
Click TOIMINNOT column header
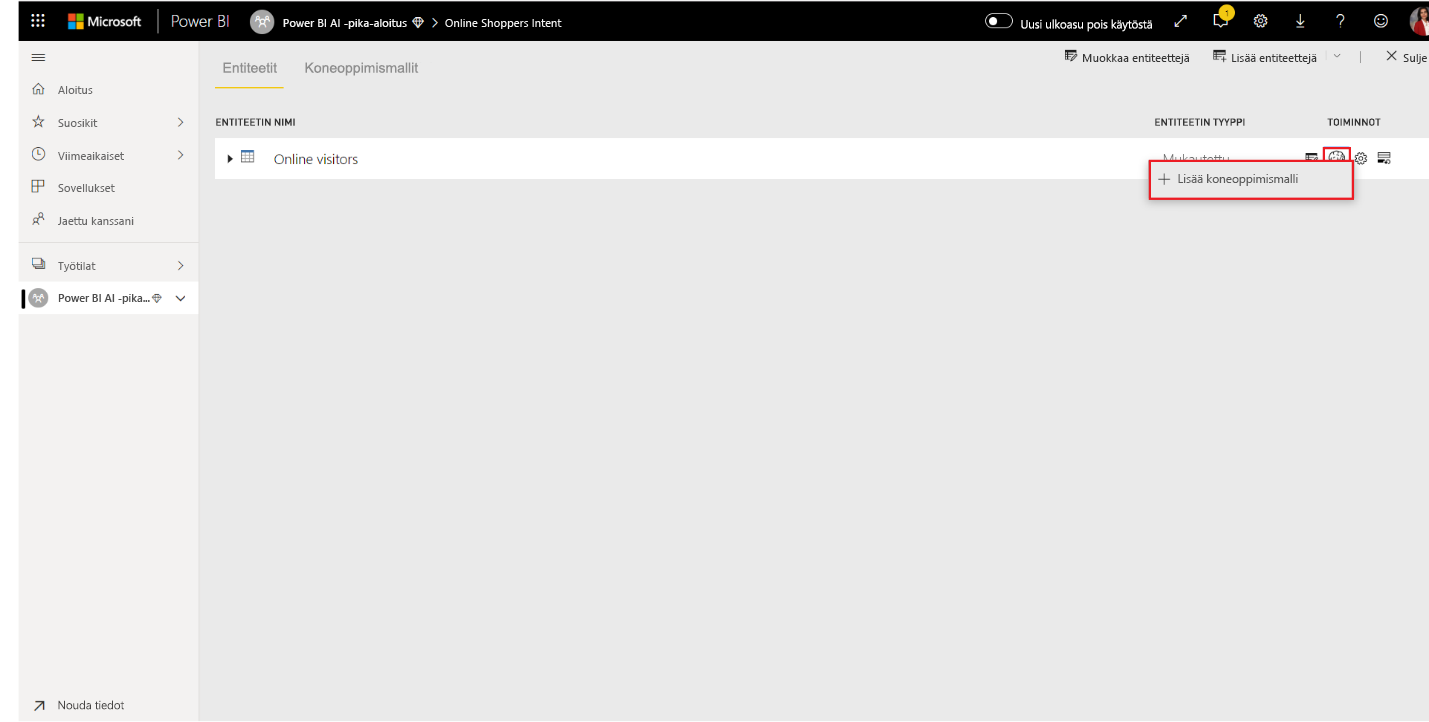1354,122
